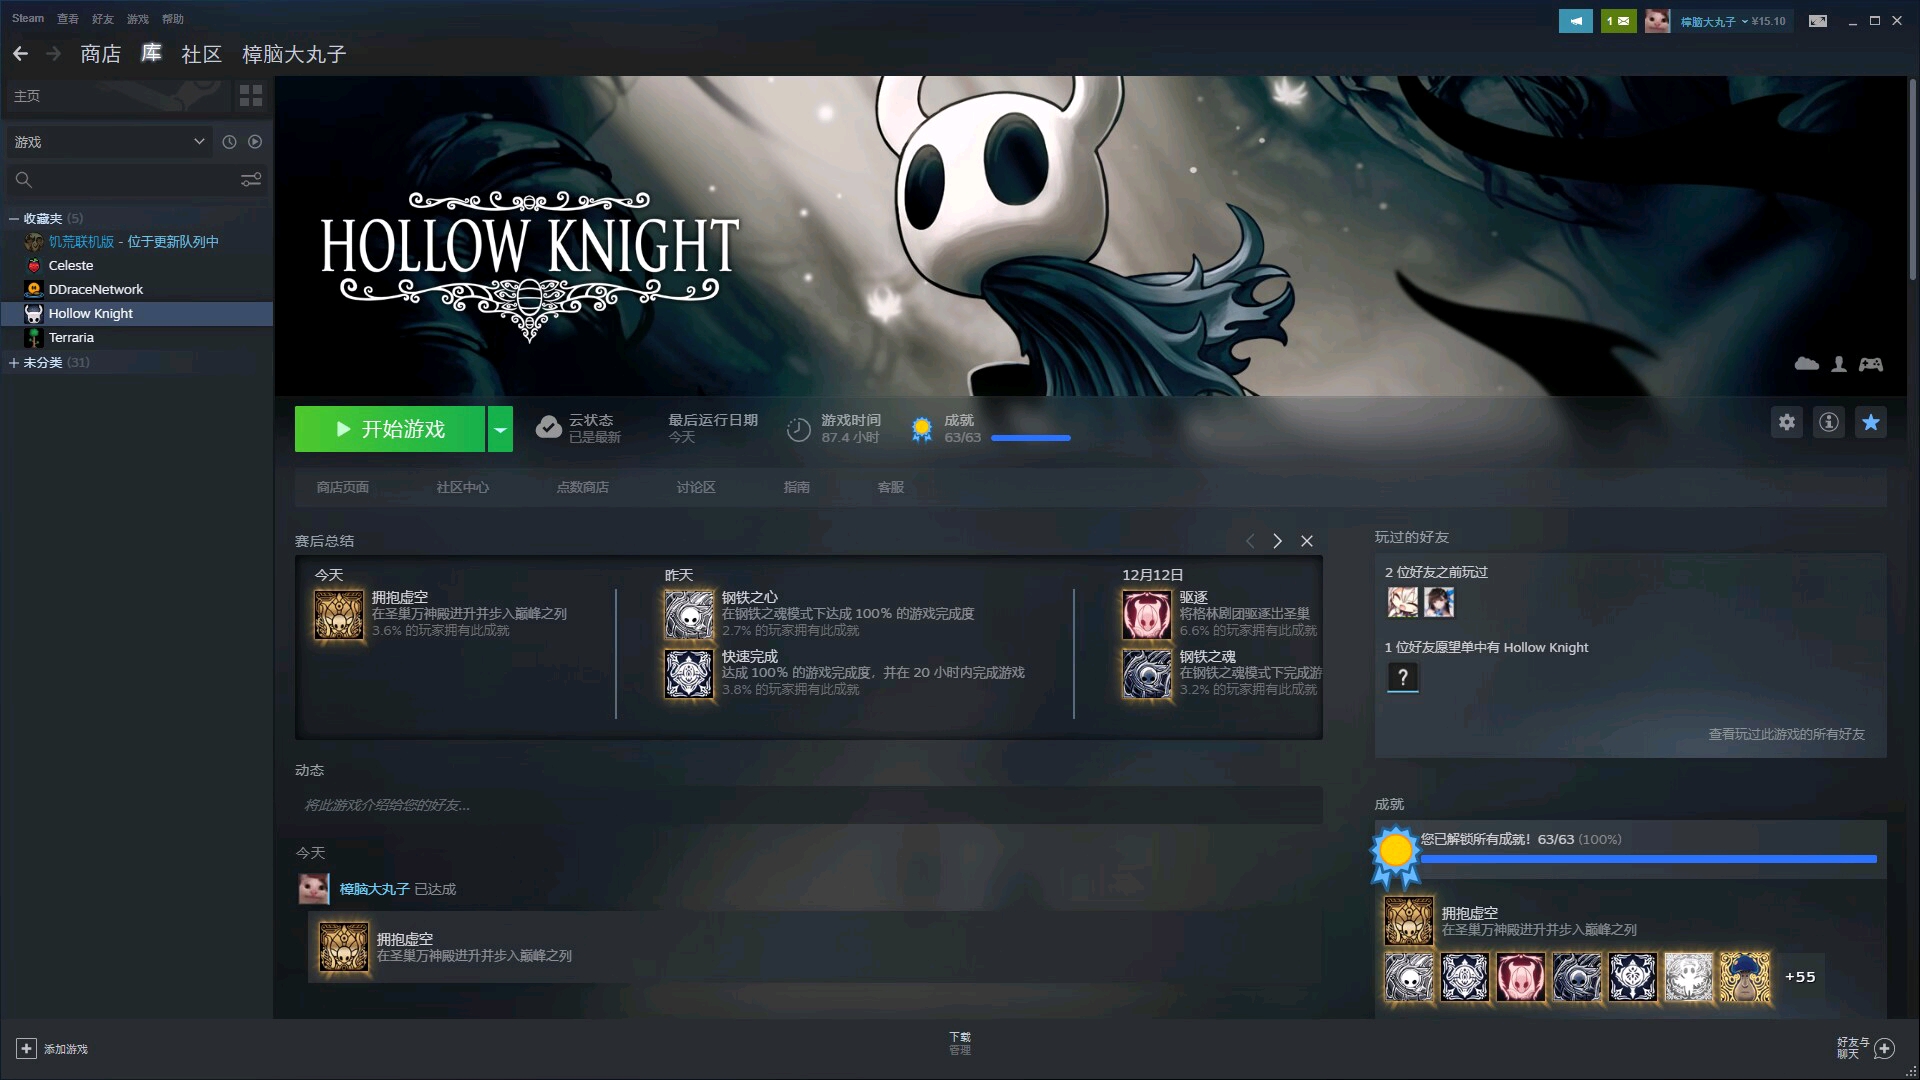Click the Steam Cloud icon on banner

1806,364
